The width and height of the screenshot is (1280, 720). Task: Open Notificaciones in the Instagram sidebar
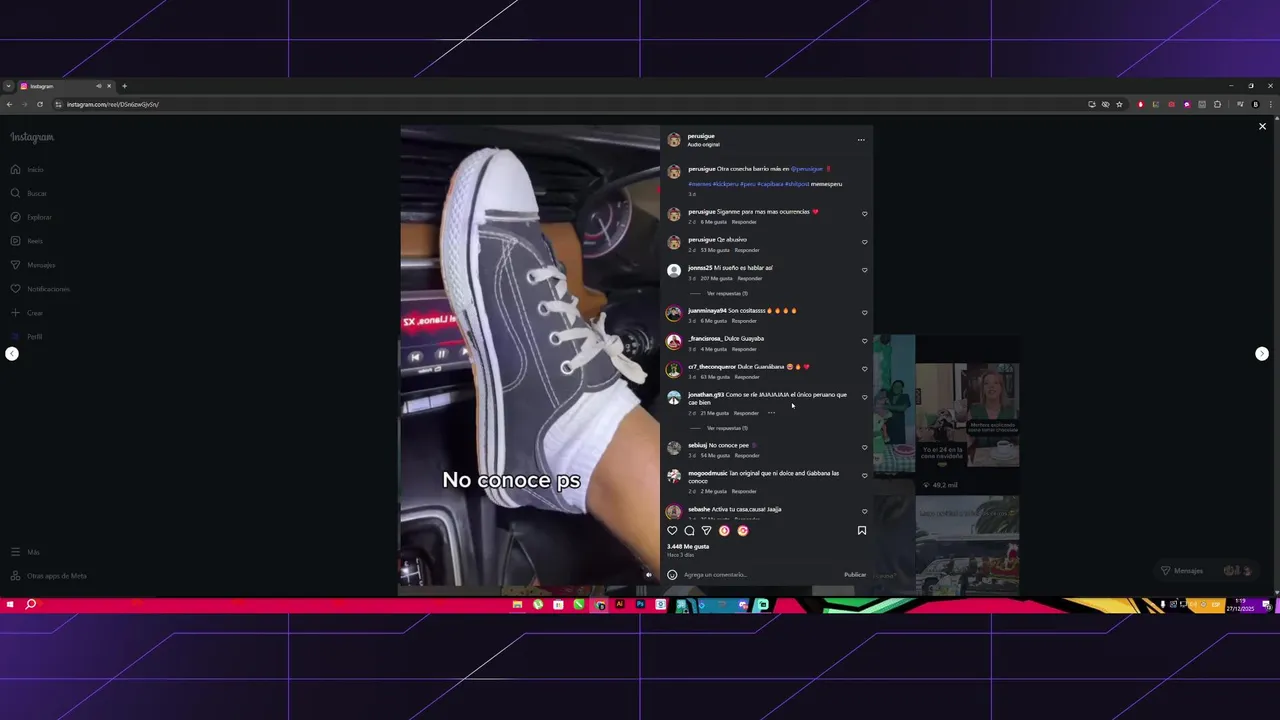40,289
